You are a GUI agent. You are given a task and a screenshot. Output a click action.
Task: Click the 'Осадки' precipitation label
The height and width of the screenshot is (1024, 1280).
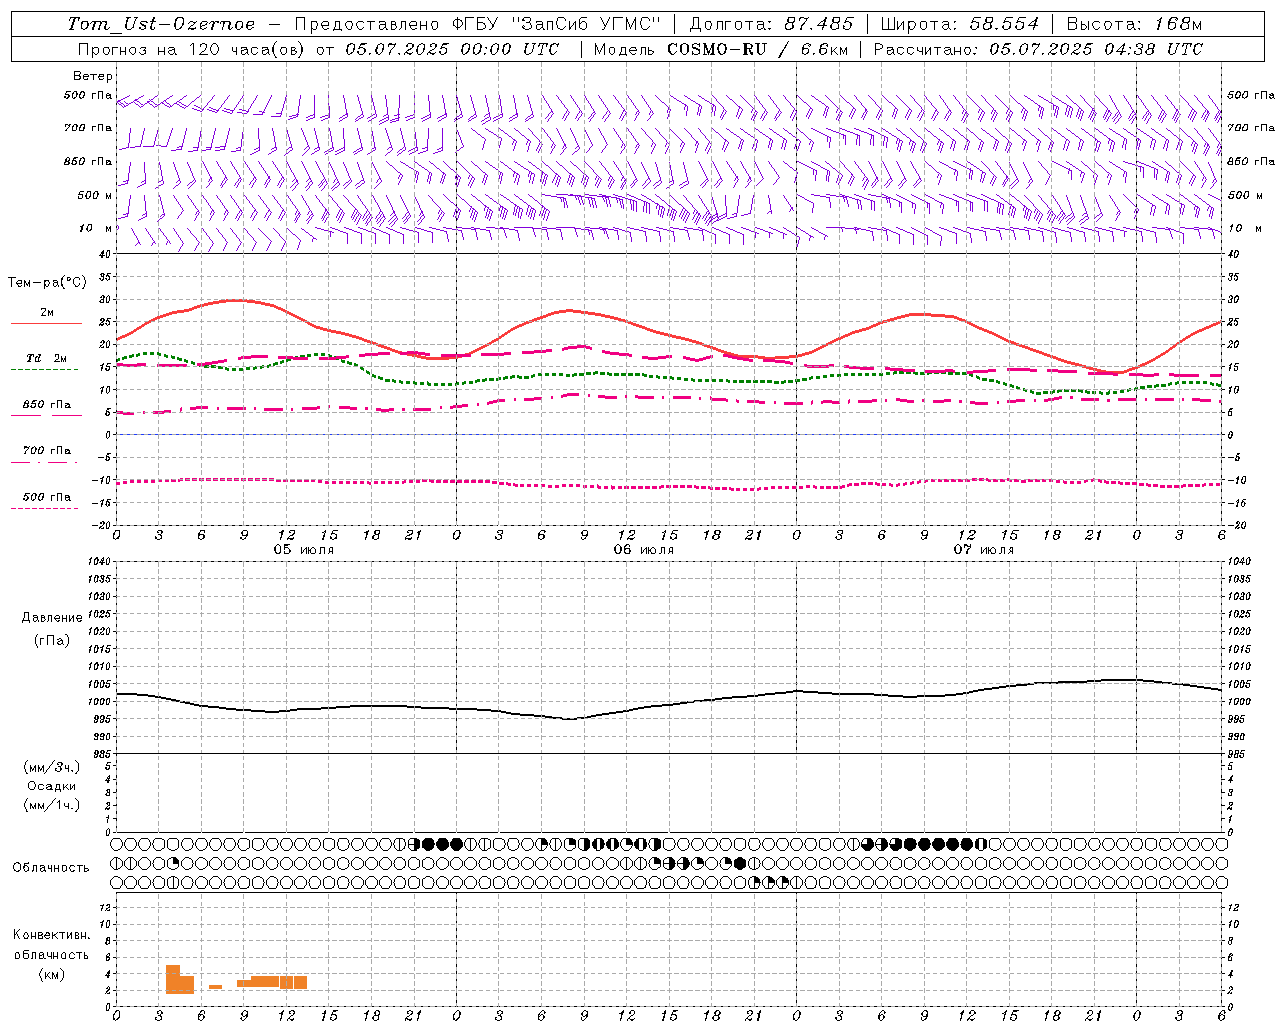[52, 786]
